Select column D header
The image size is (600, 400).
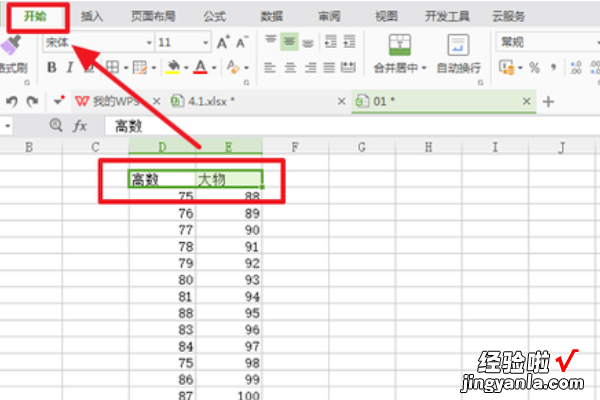click(x=162, y=147)
